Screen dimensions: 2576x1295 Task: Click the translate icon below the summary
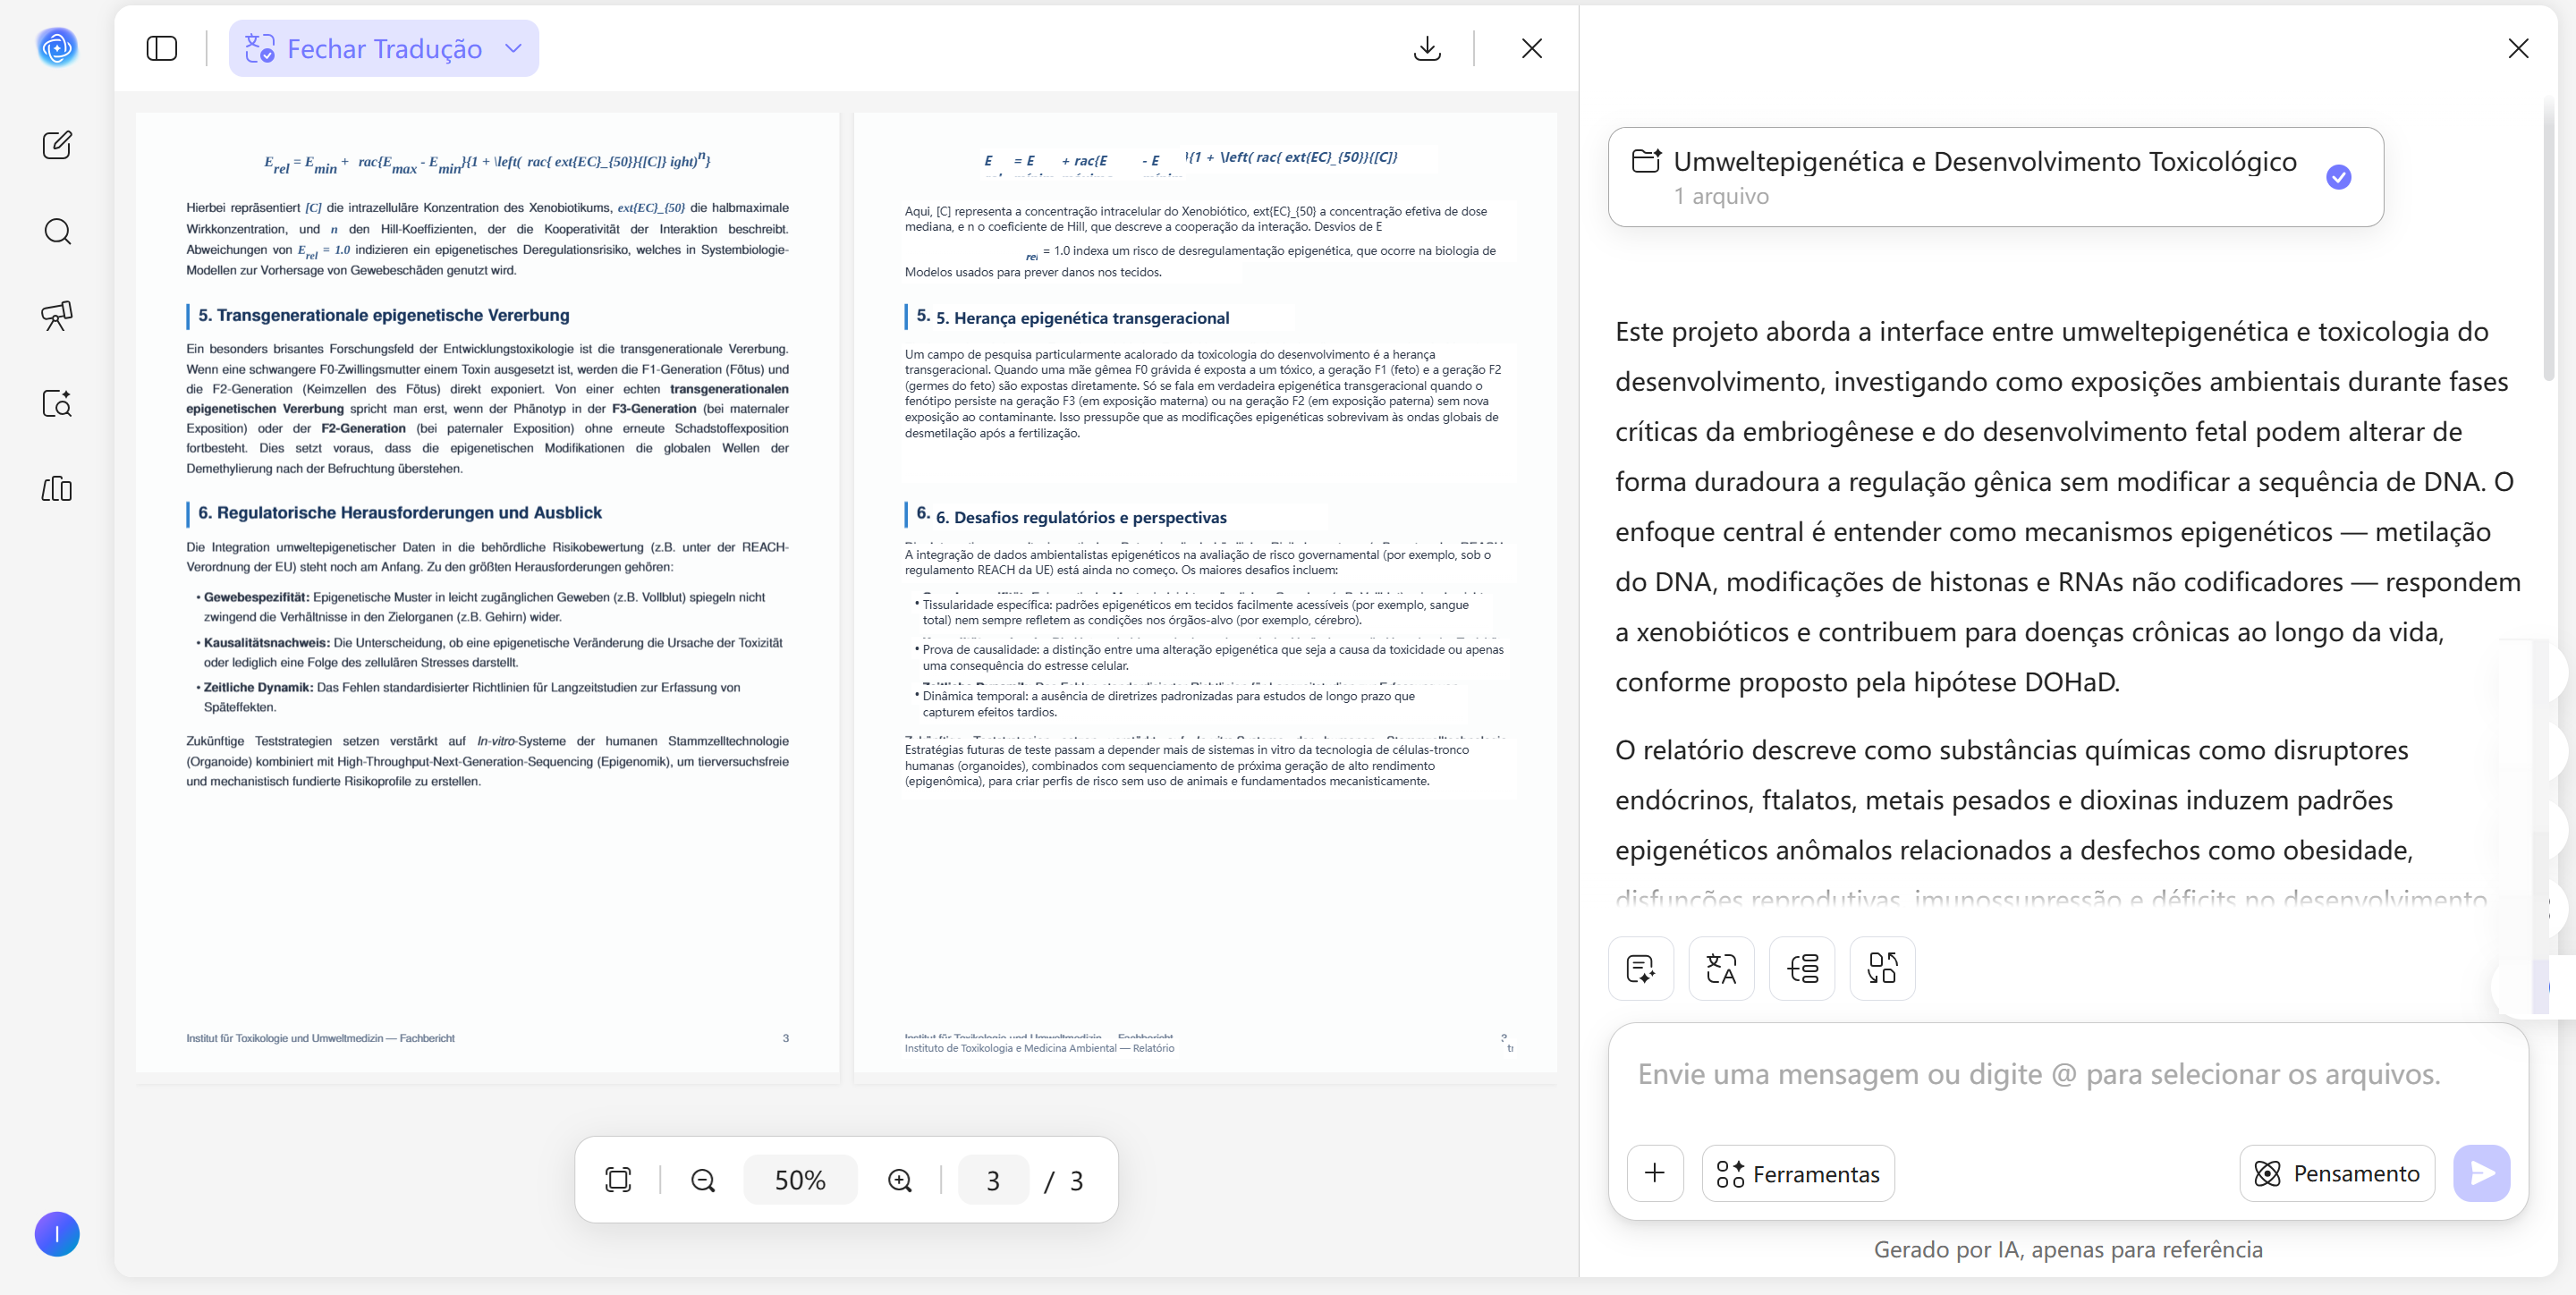(x=1721, y=968)
